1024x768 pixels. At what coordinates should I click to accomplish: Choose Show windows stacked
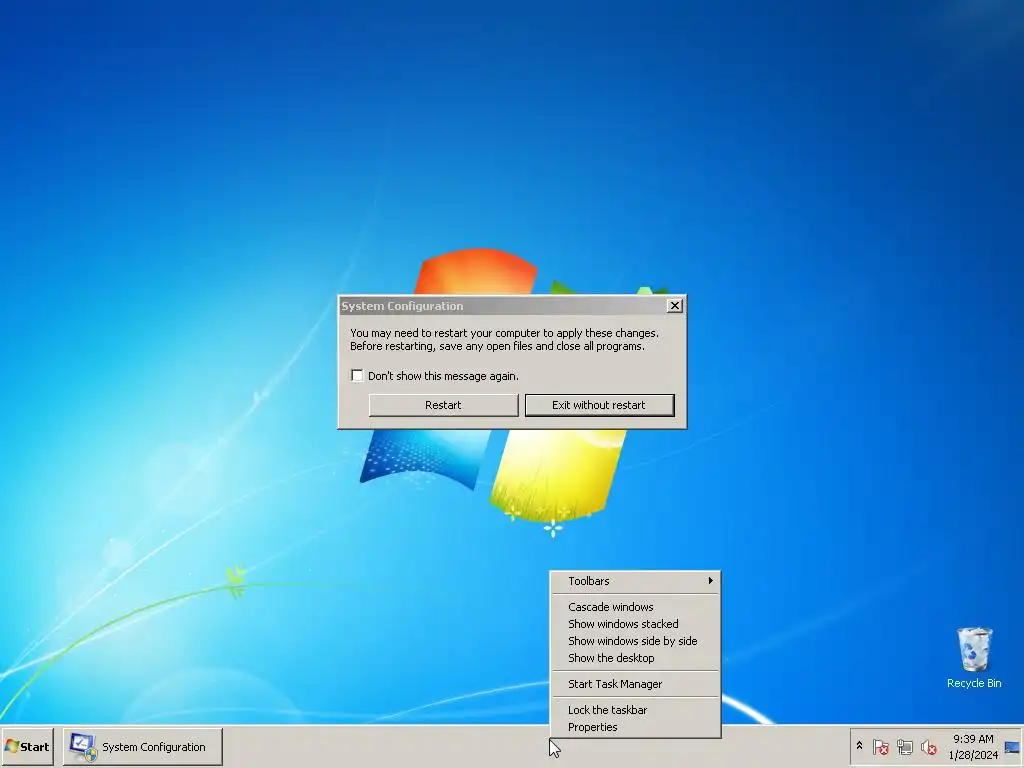click(x=635, y=624)
